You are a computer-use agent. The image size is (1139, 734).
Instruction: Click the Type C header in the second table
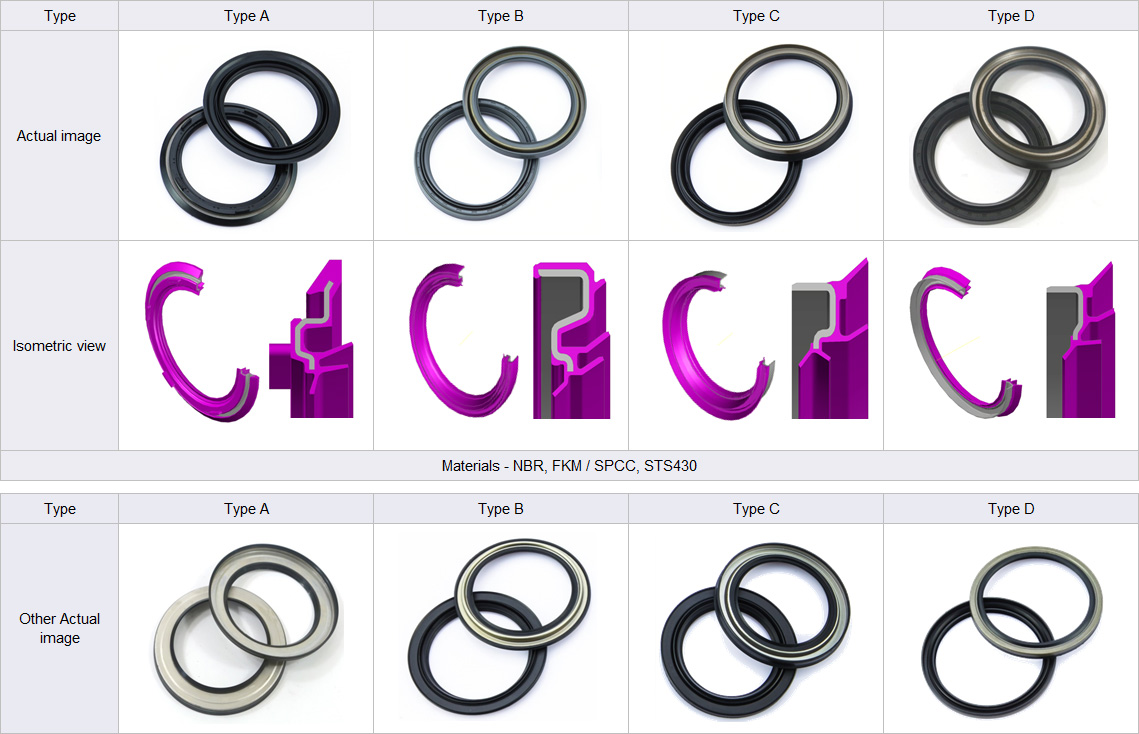coord(756,509)
